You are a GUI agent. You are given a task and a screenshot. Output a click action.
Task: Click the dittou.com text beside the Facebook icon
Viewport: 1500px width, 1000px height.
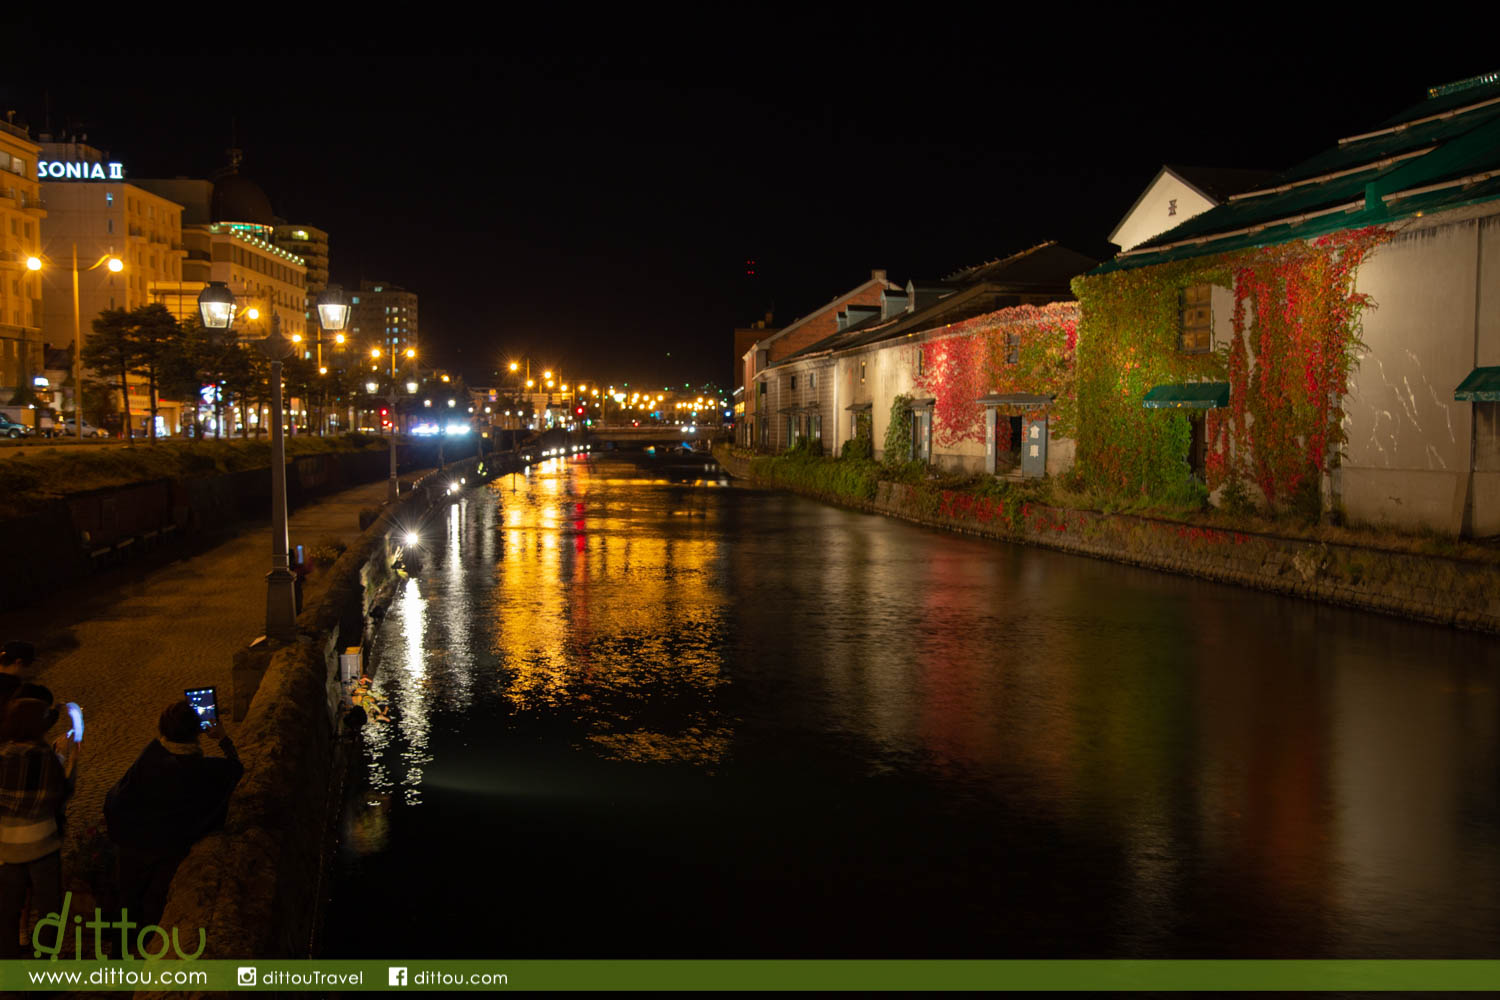[x=461, y=977]
